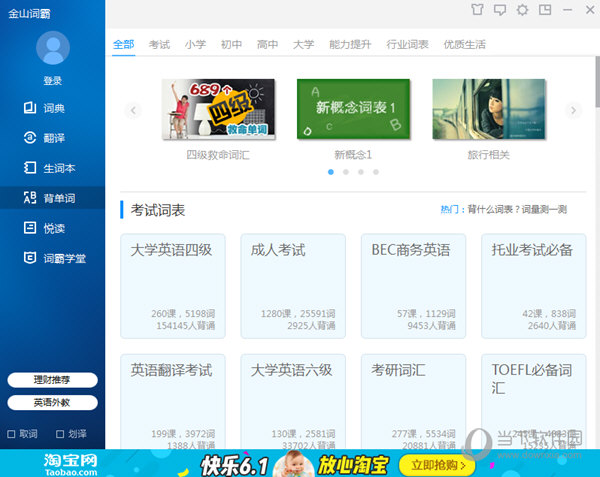Click the 四级救命词汇 caption text
This screenshot has width=600, height=477.
(x=218, y=155)
